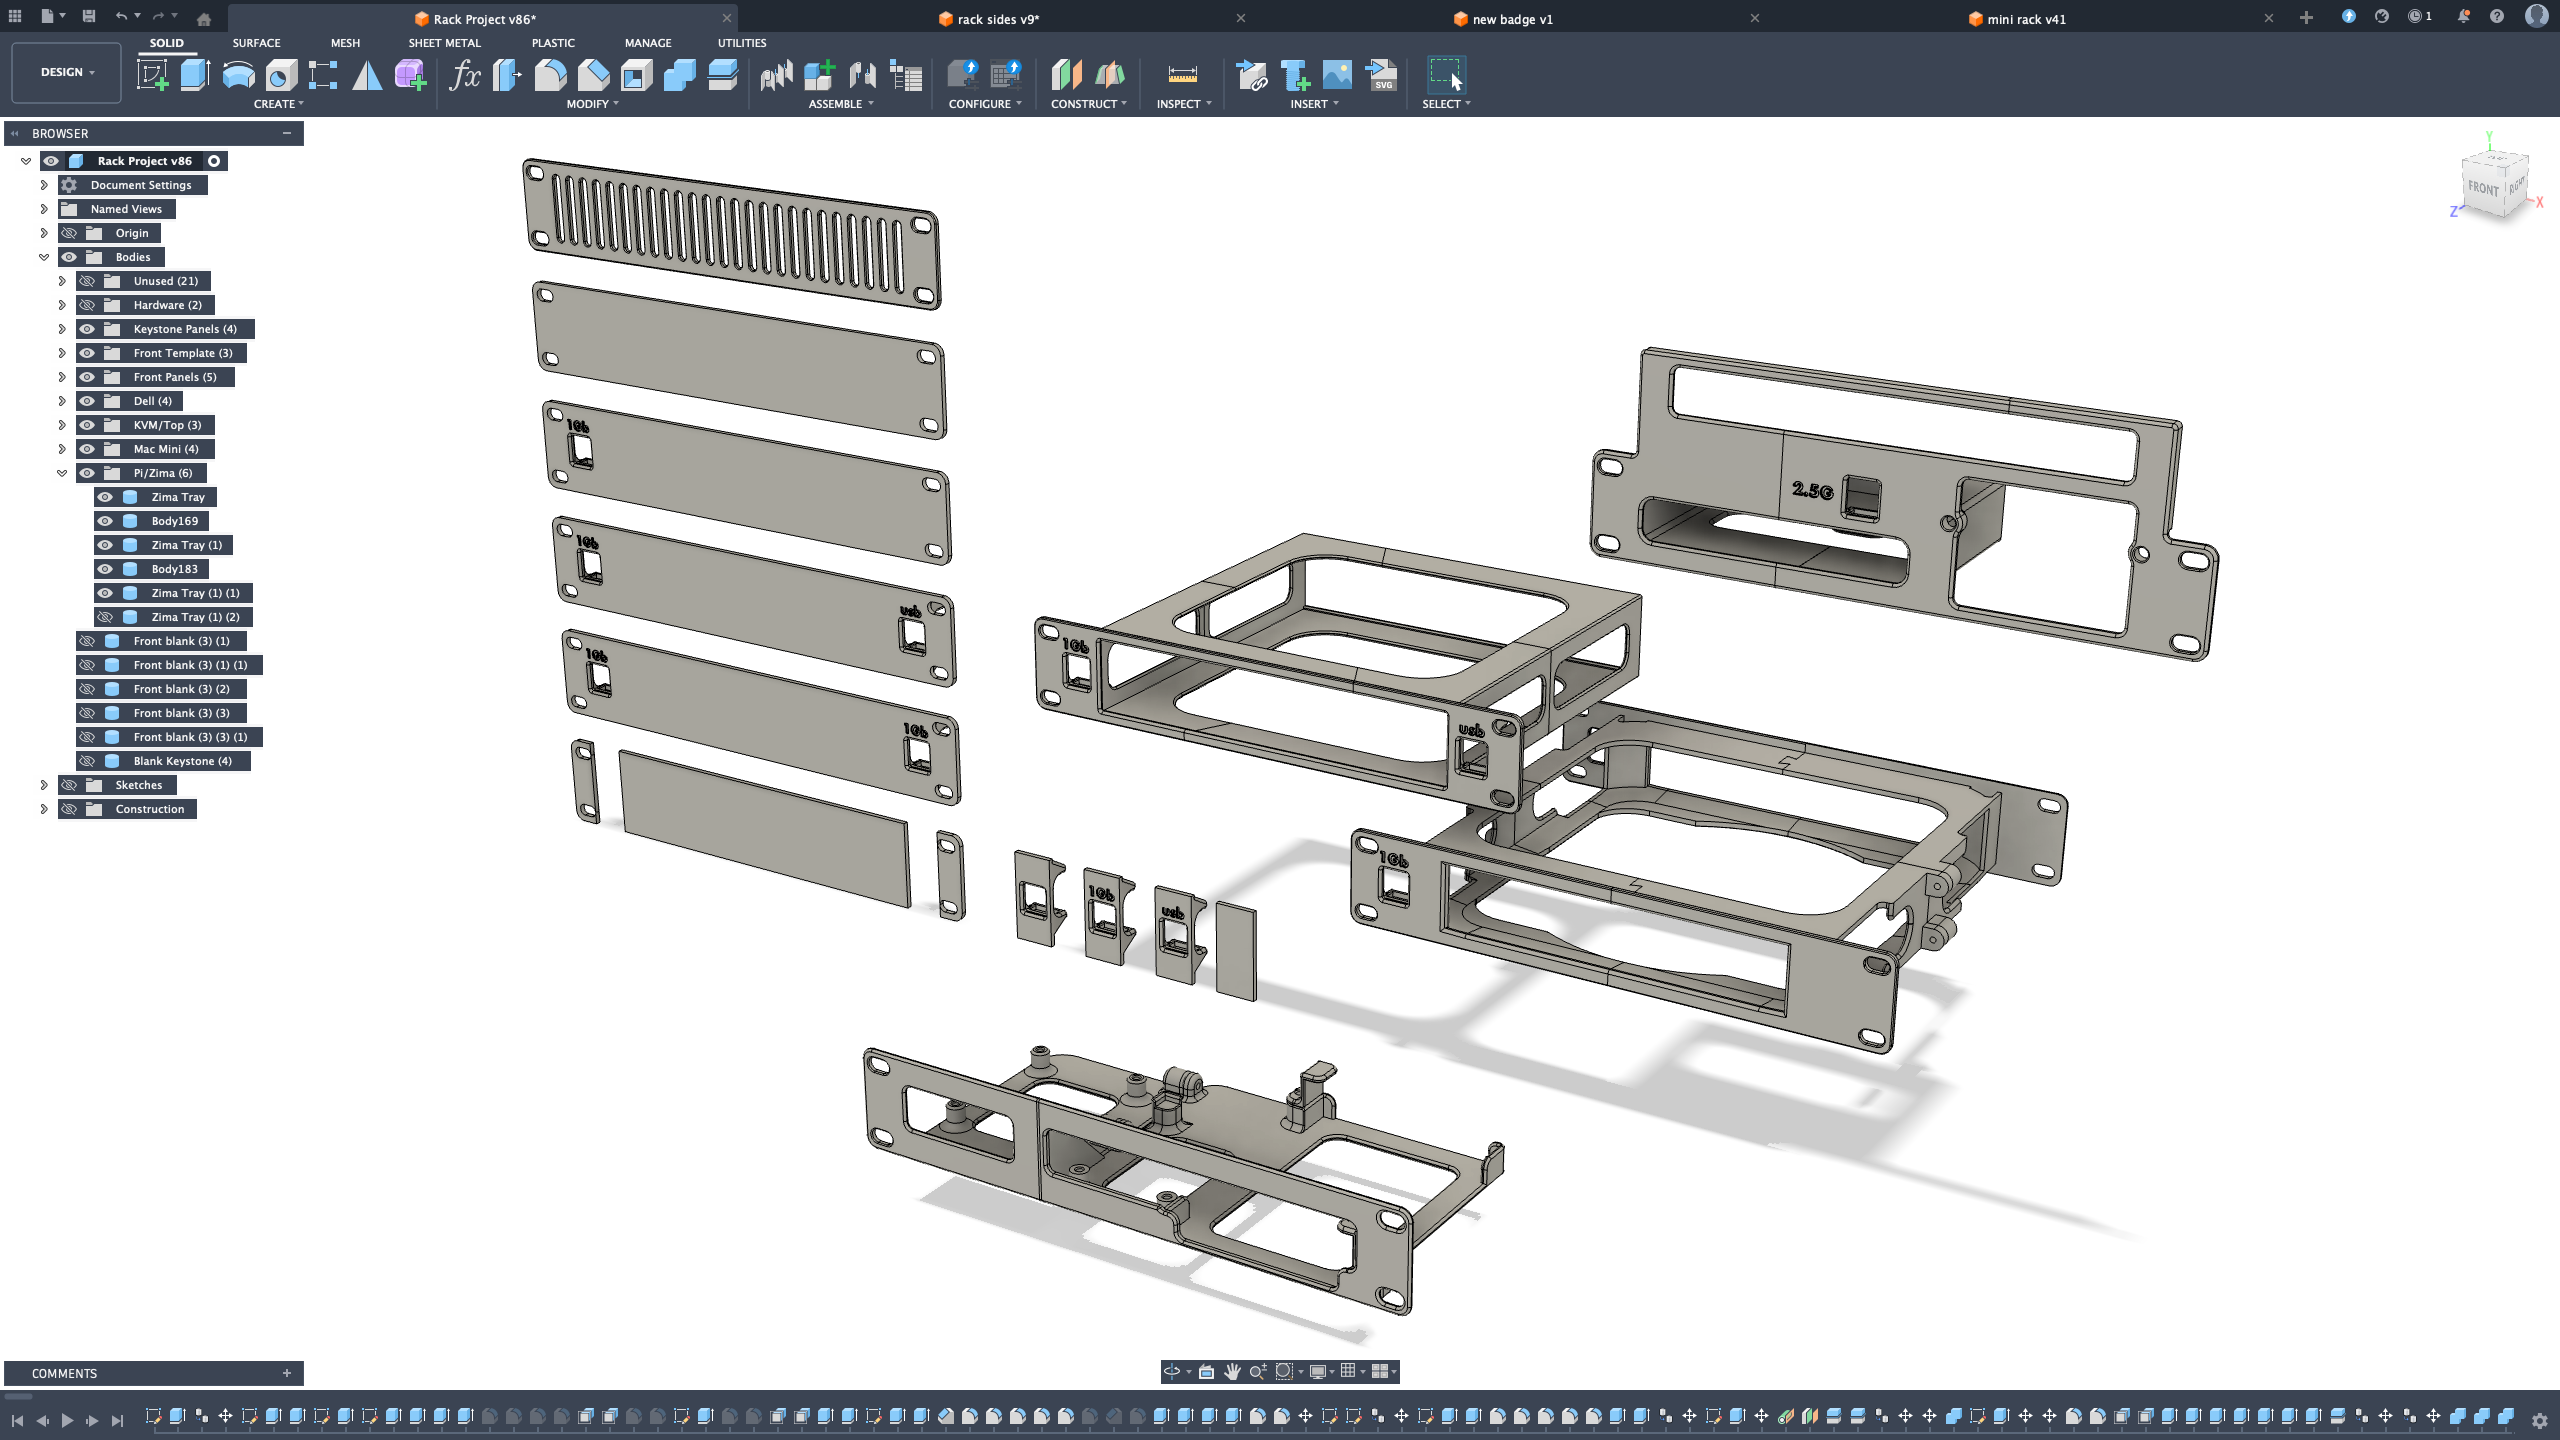Viewport: 2560px width, 1440px height.
Task: Click the Measure tool under Inspect
Action: point(1182,75)
